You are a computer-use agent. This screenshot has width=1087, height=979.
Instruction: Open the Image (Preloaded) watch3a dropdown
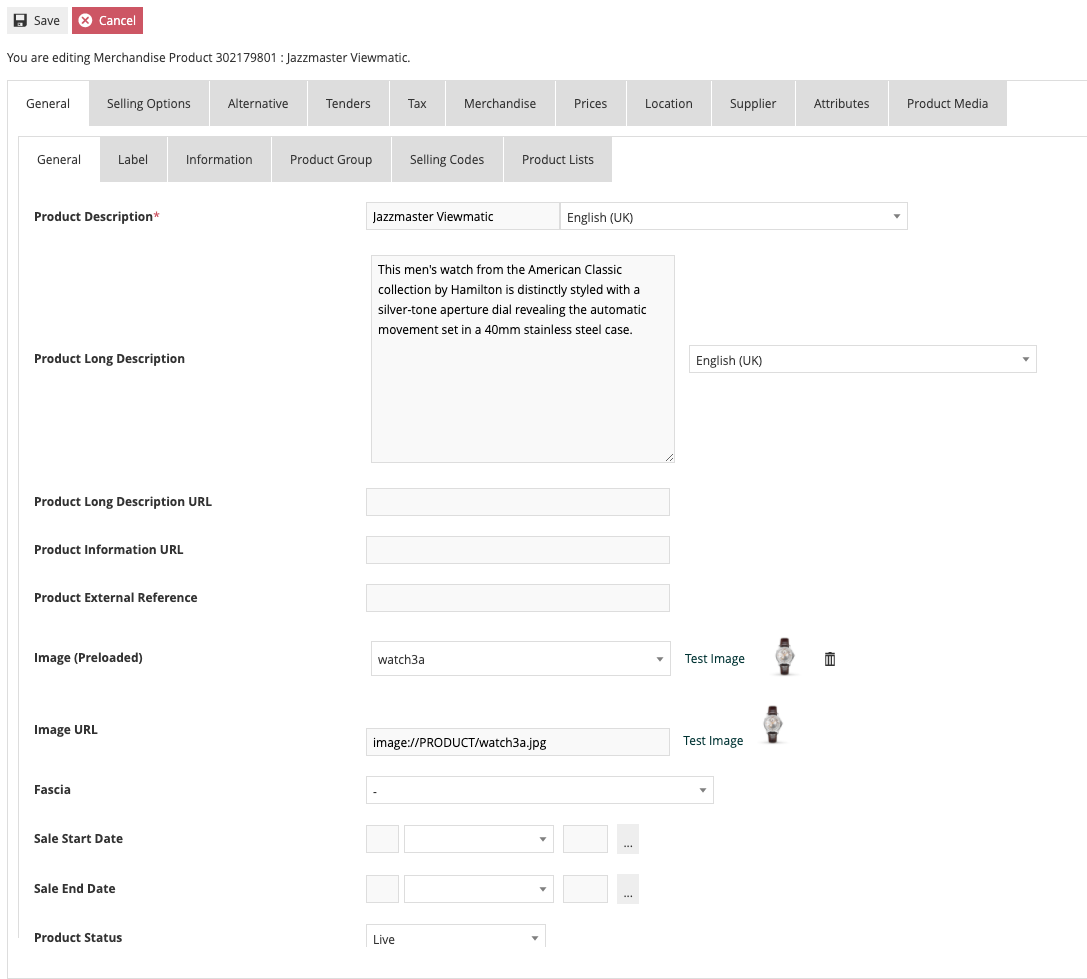[x=521, y=659]
